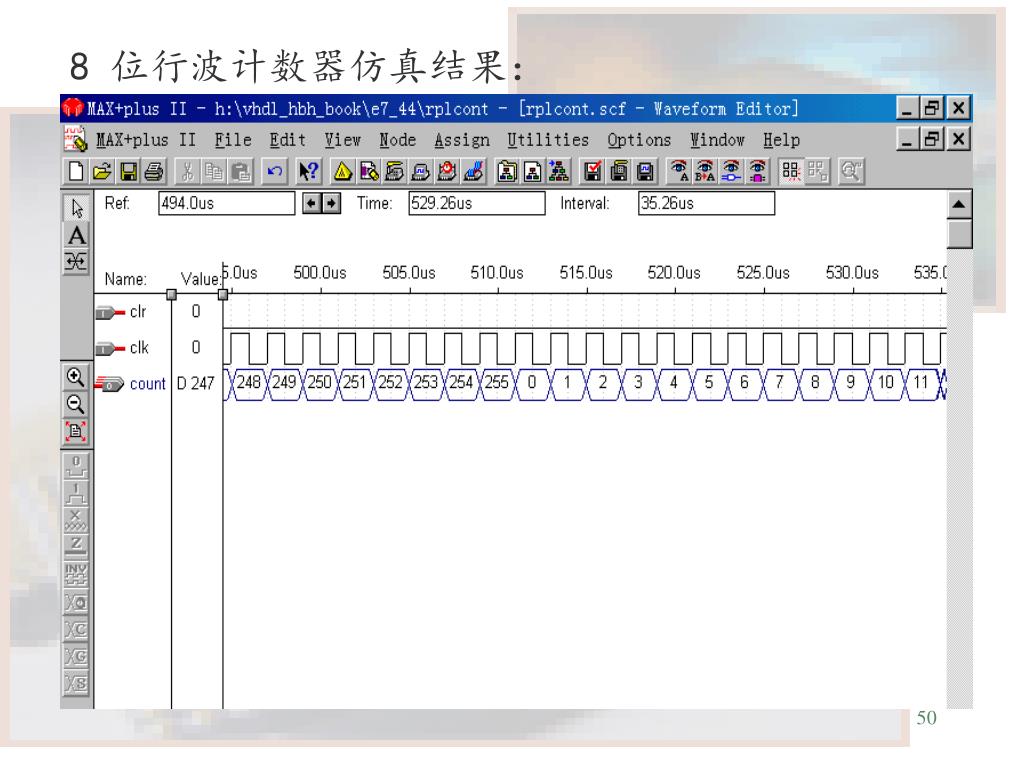Viewport: 1024px width, 768px height.
Task: Open the Utilities menu
Action: (548, 140)
